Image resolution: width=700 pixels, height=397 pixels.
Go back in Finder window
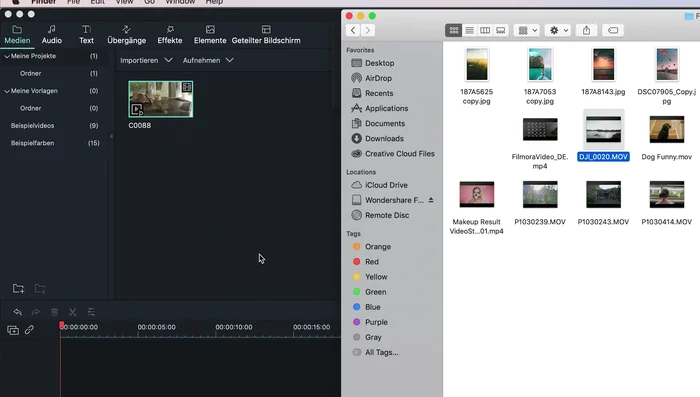[x=353, y=30]
